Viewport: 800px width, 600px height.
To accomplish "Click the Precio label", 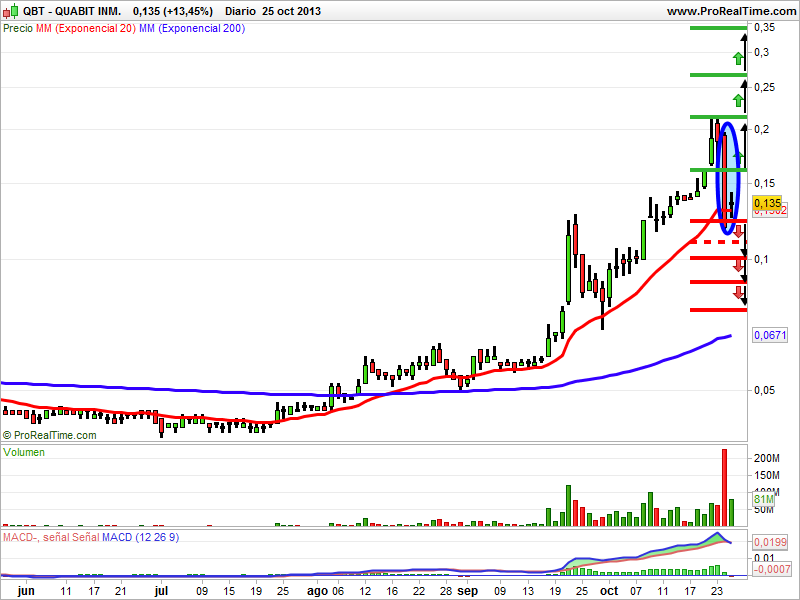I will (18, 29).
